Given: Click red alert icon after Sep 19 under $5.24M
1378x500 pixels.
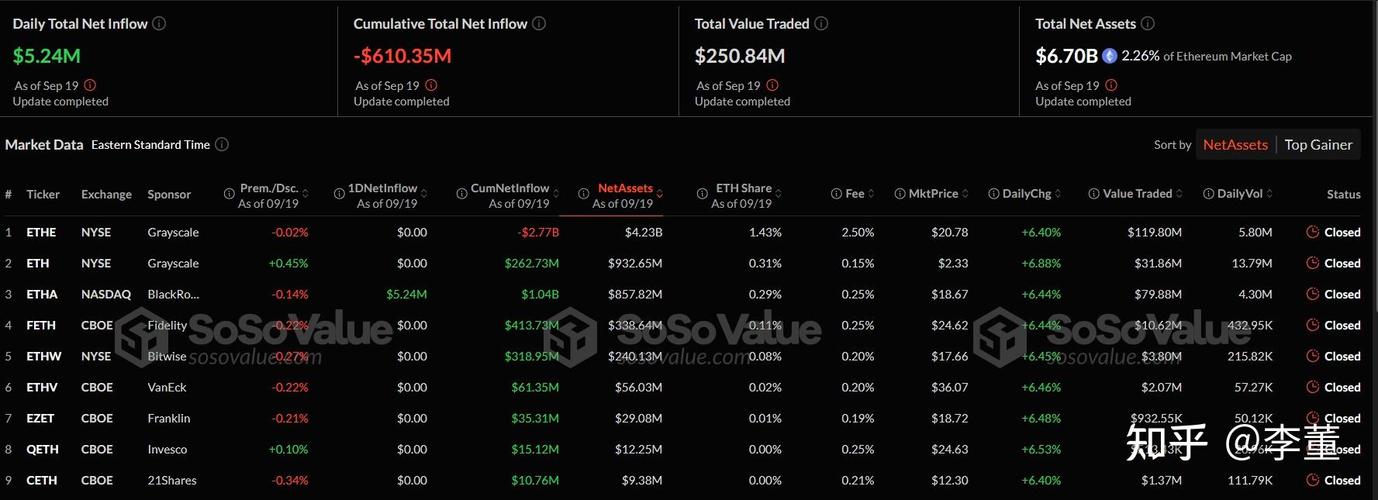Looking at the screenshot, I should click(90, 86).
